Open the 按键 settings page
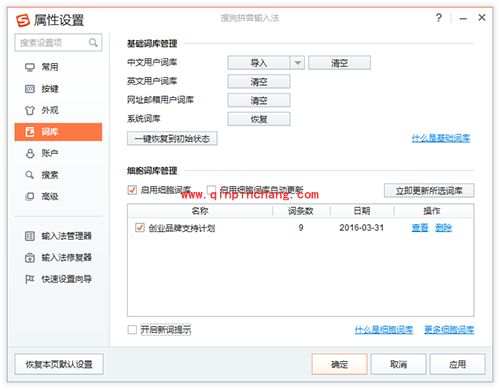Viewport: 500px width, 389px height. pyautogui.click(x=58, y=89)
